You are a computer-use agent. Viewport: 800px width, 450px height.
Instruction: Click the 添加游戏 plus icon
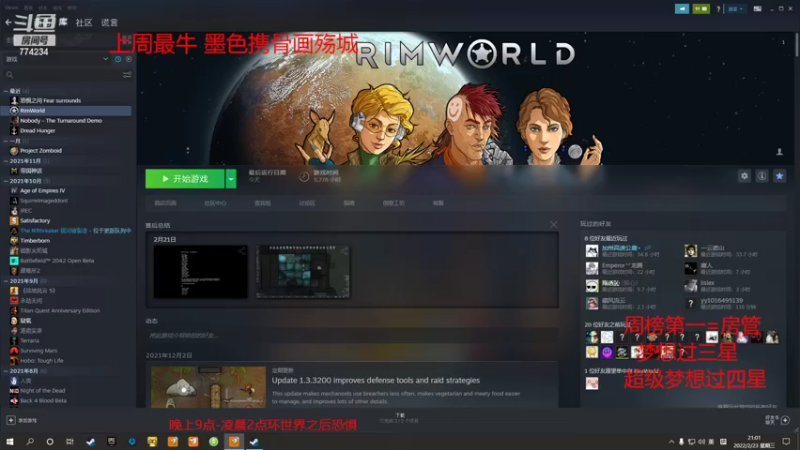tap(11, 420)
